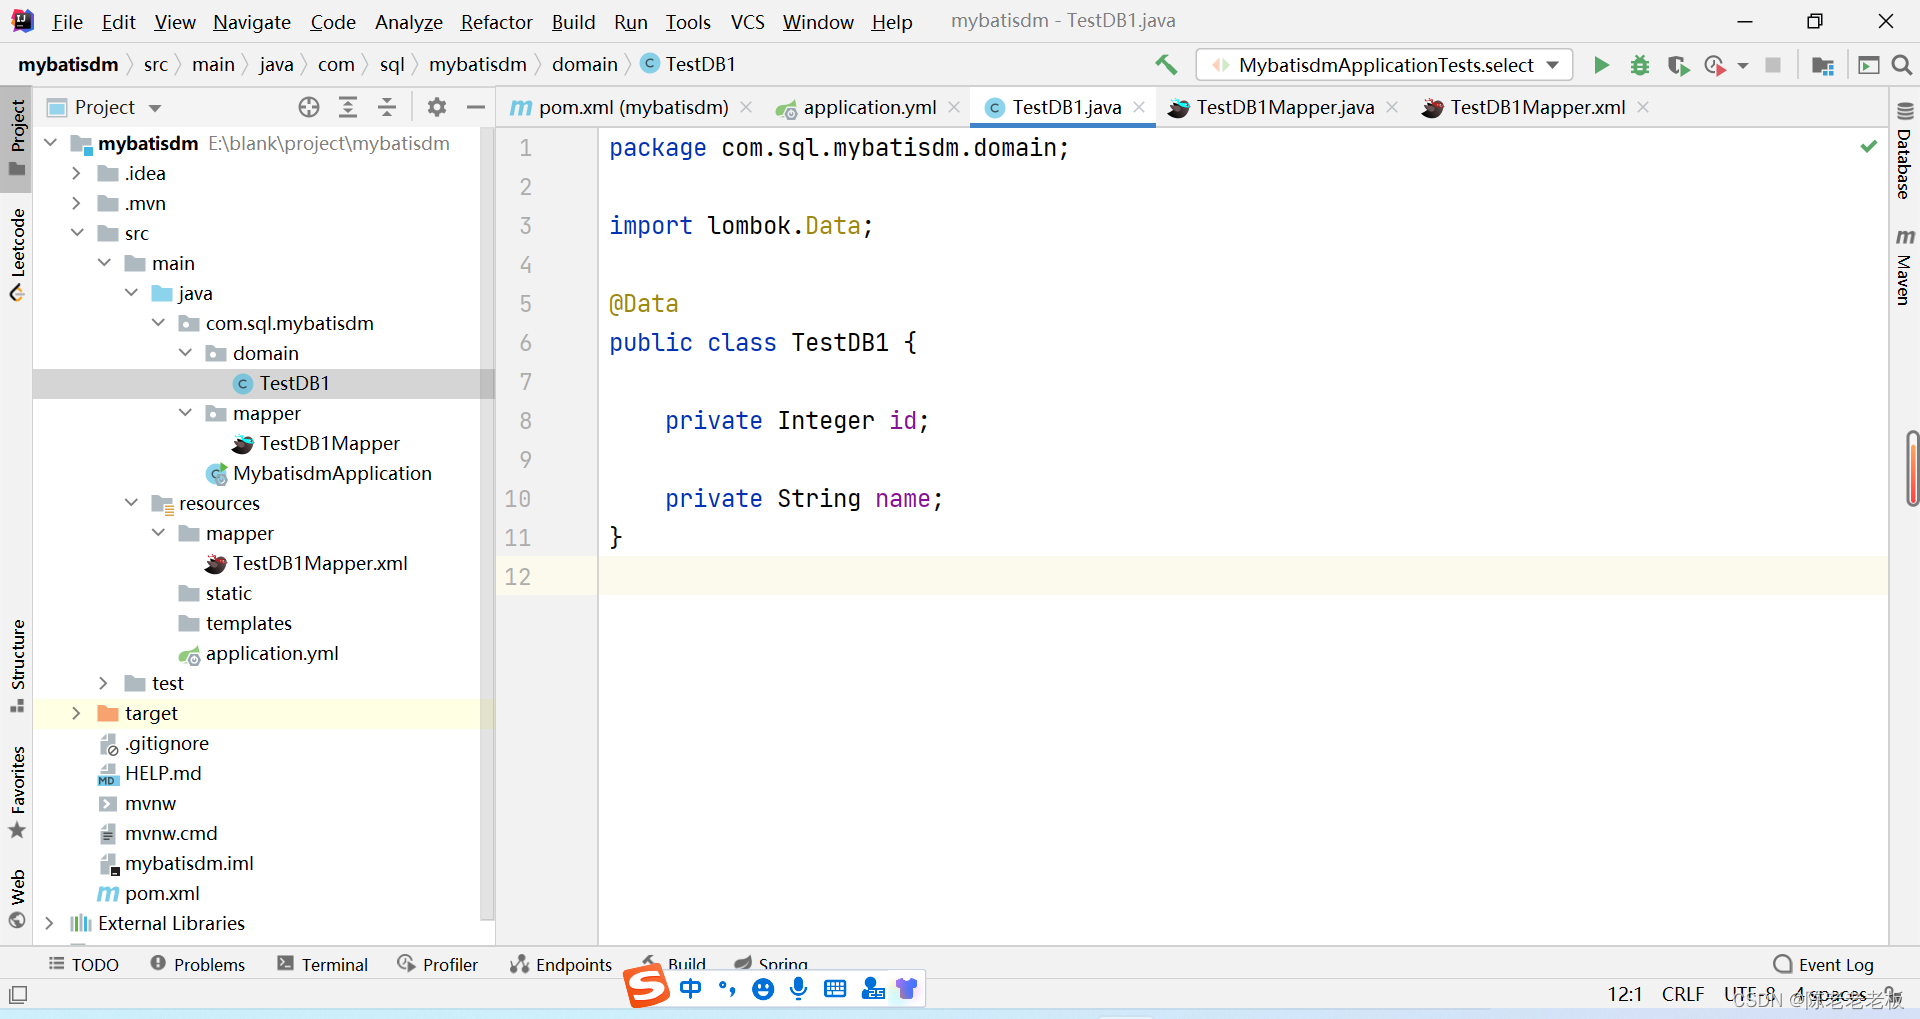Click the 12:1 cursor position indicator
1920x1019 pixels.
pos(1625,994)
